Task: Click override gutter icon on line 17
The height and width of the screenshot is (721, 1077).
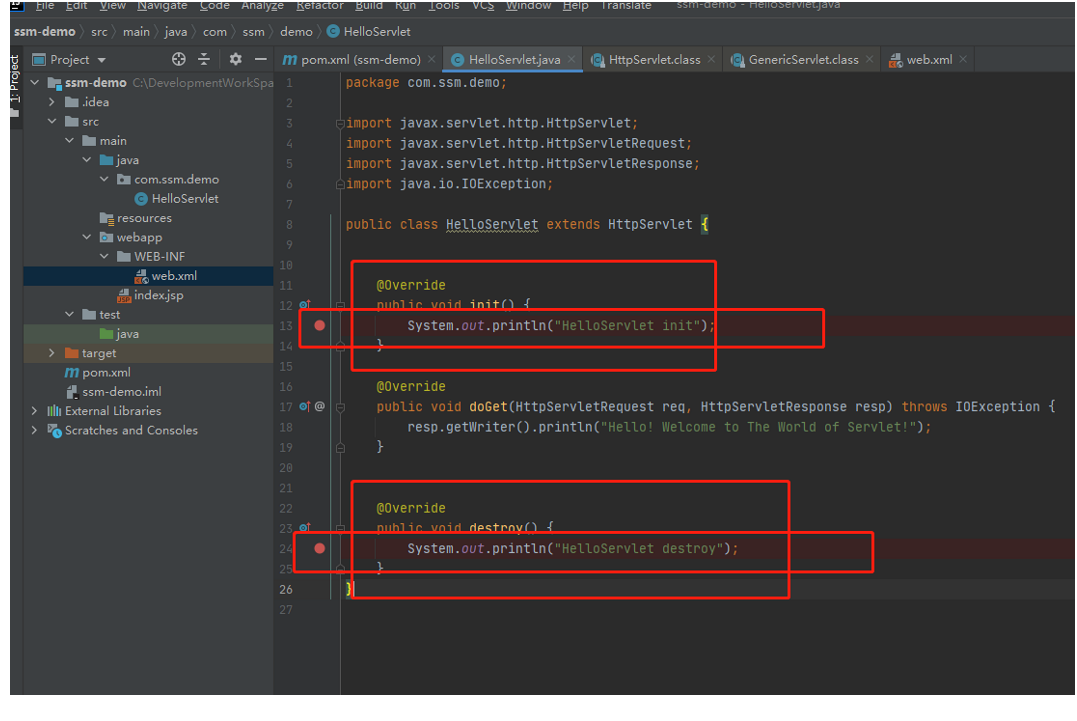Action: 305,407
